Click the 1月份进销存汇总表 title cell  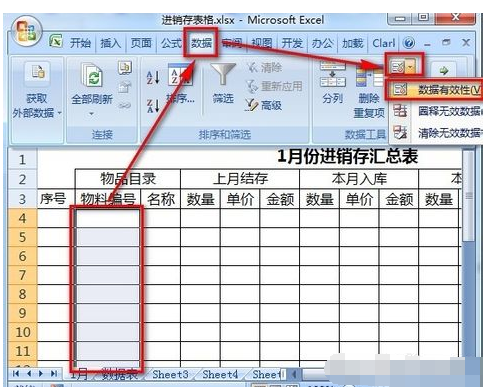coord(347,156)
